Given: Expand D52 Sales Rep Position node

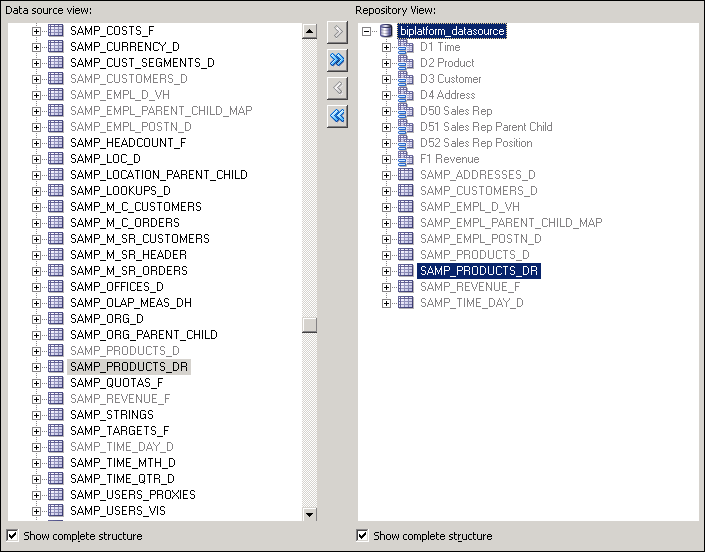Looking at the screenshot, I should point(386,143).
